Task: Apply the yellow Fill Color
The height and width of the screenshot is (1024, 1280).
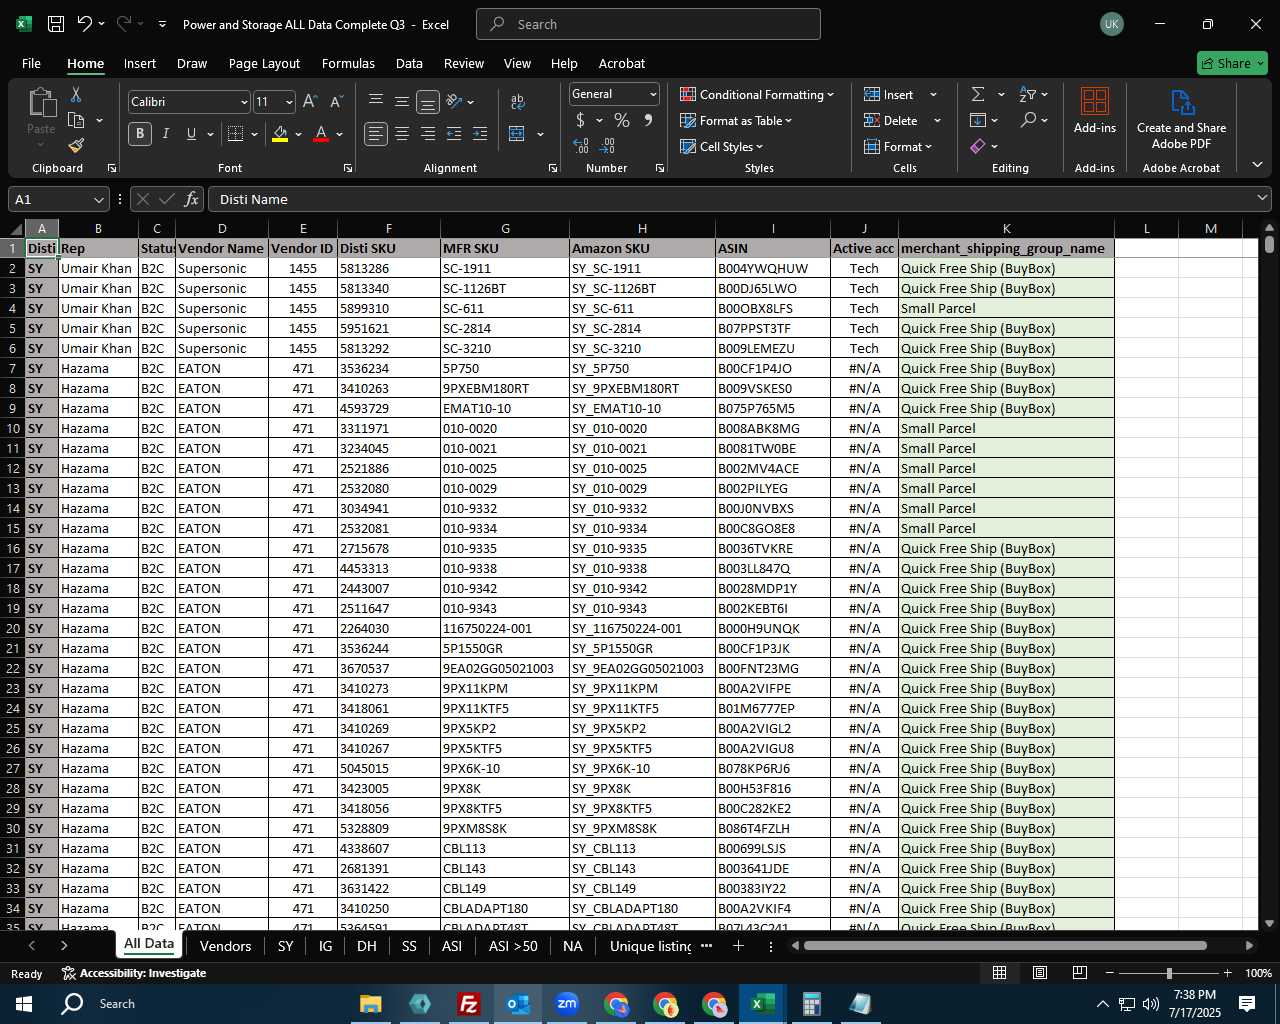Action: [280, 134]
